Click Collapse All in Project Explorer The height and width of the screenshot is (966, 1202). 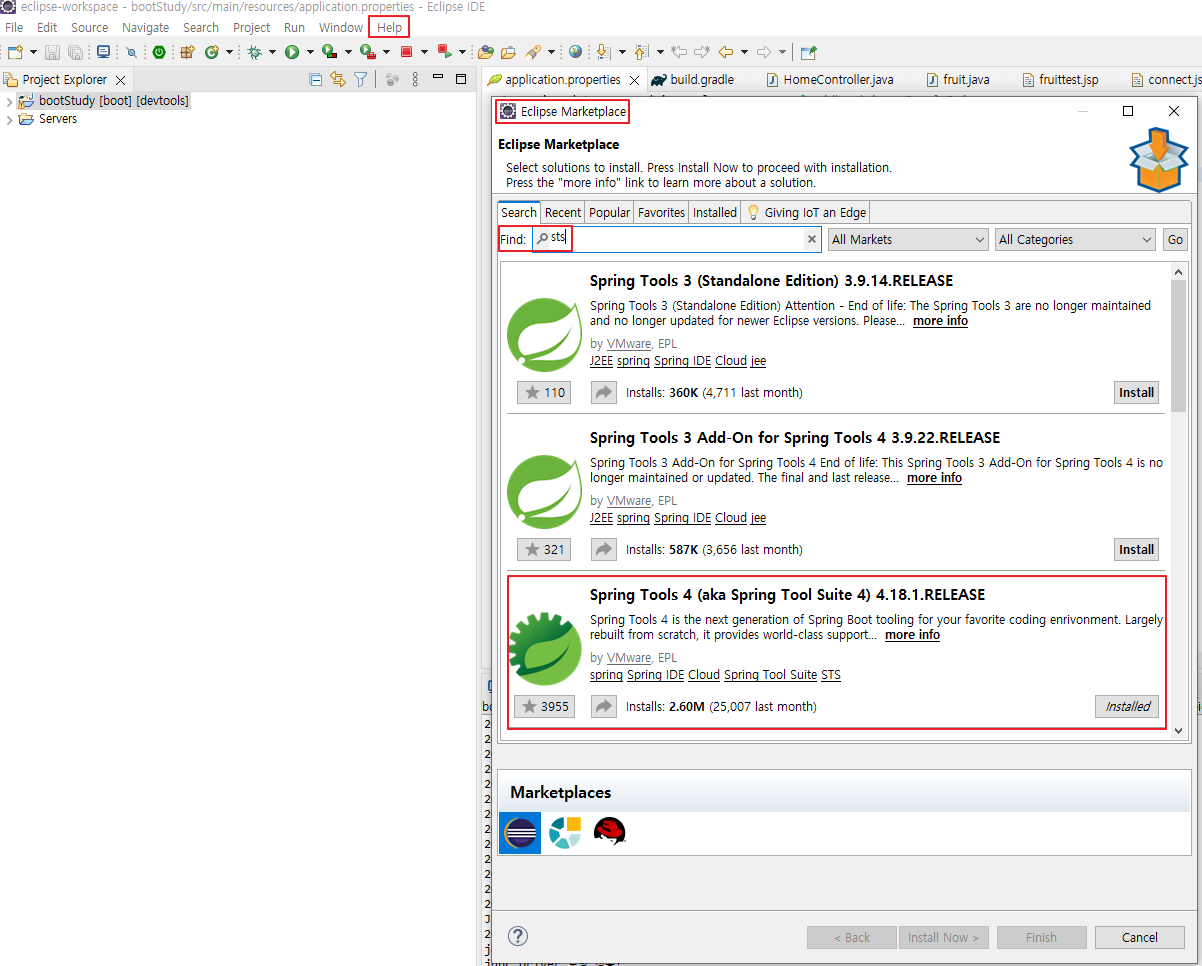pos(316,79)
